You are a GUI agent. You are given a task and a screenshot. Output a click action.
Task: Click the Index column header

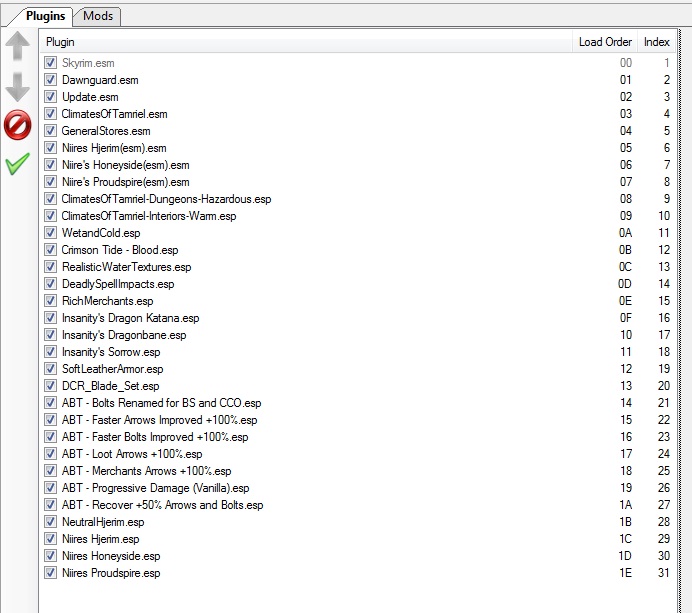tap(656, 42)
